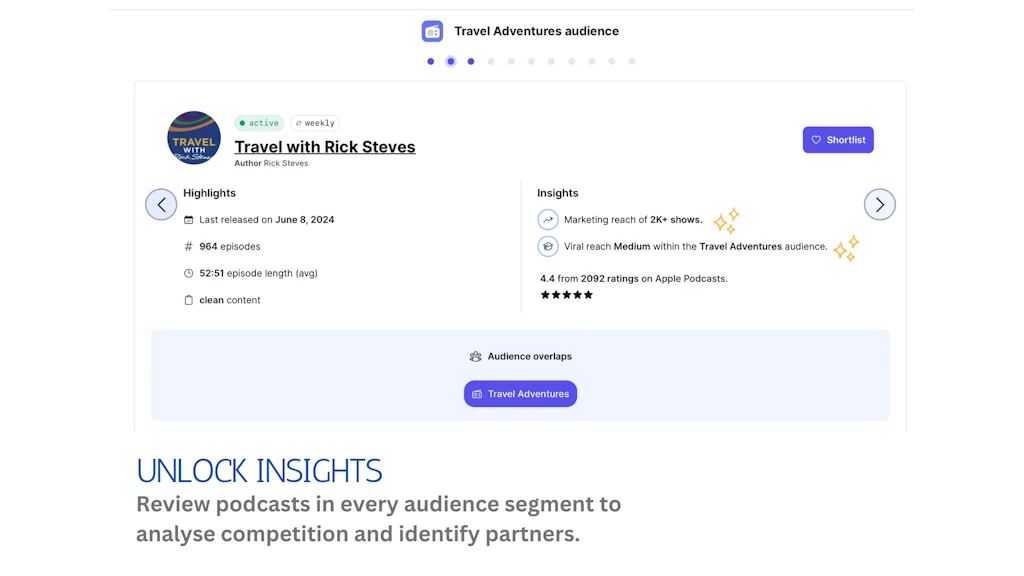Click the UNLOCK INSIGHTS heading

click(259, 471)
